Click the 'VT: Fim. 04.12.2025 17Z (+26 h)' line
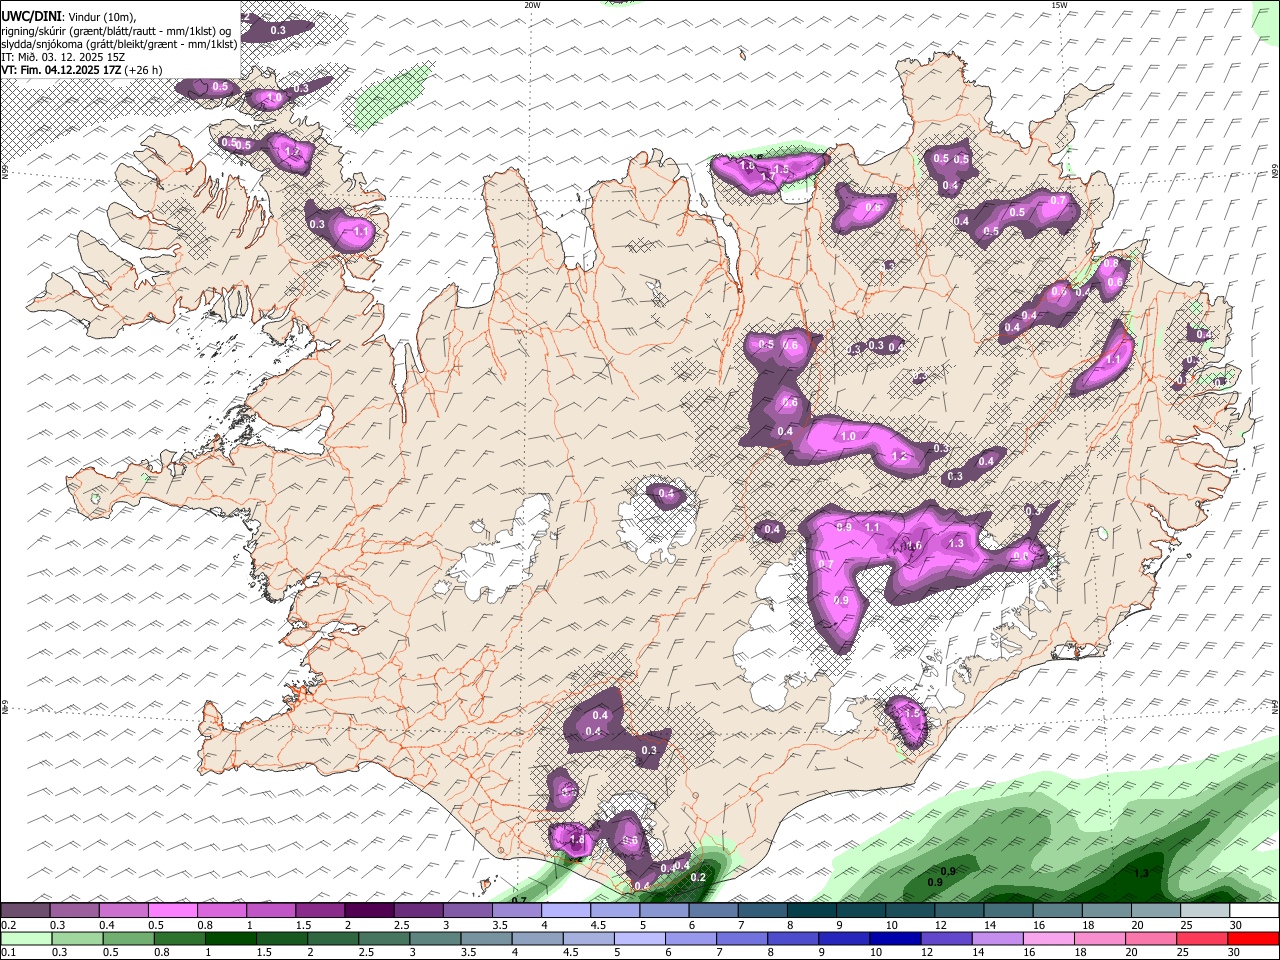The width and height of the screenshot is (1280, 960). (82, 70)
